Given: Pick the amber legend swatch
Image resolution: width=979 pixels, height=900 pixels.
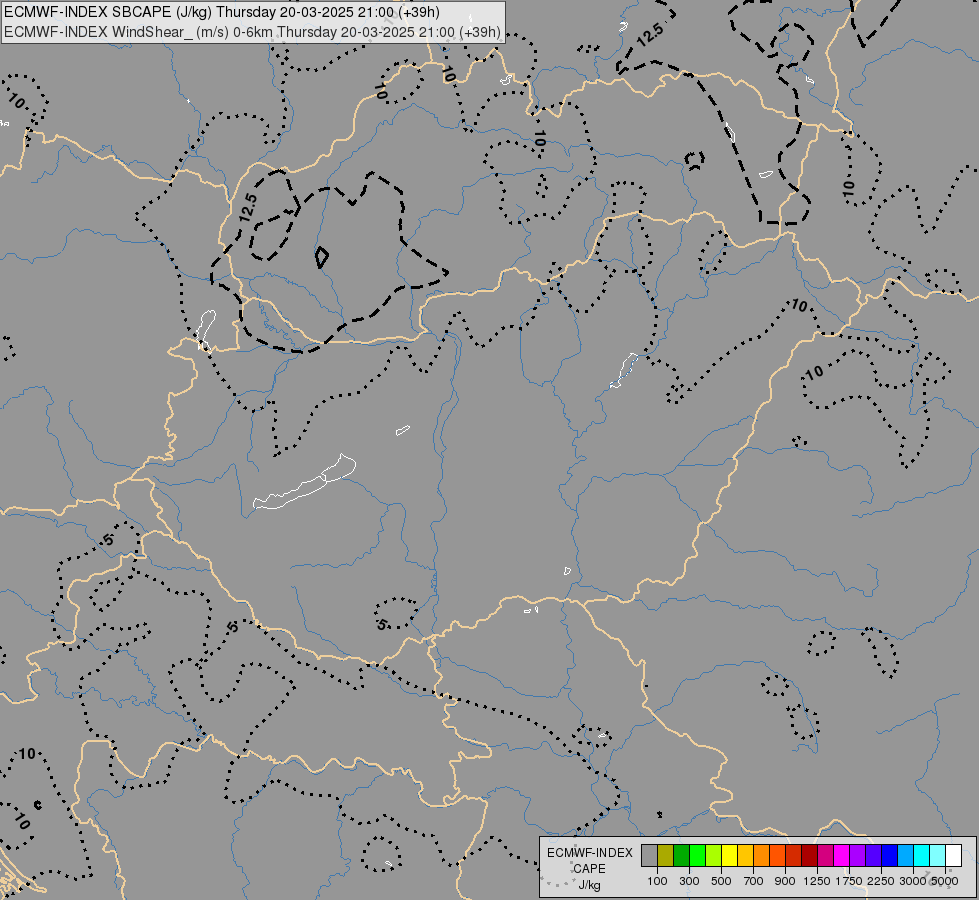Looking at the screenshot, I should pos(745,855).
